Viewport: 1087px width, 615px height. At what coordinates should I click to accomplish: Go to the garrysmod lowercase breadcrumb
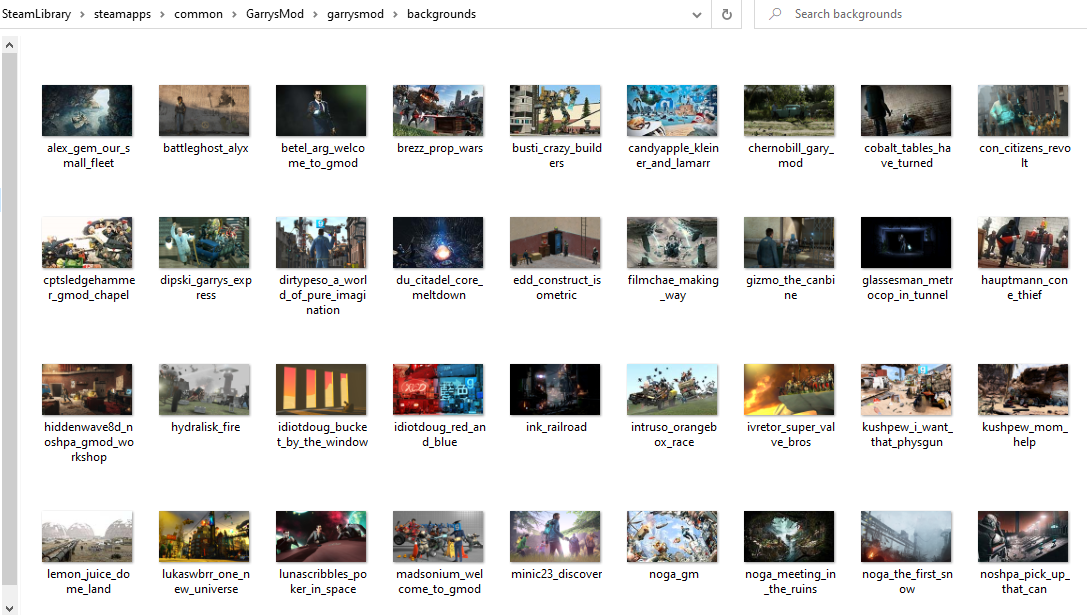pos(355,14)
